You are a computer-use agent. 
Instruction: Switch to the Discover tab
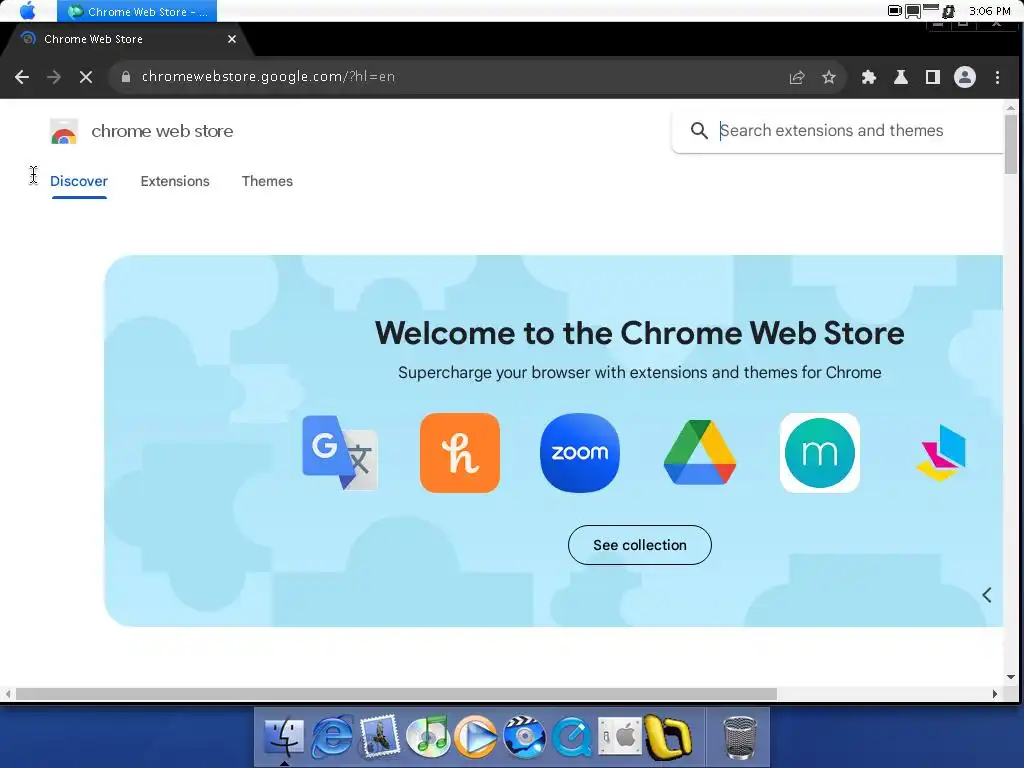(x=79, y=182)
